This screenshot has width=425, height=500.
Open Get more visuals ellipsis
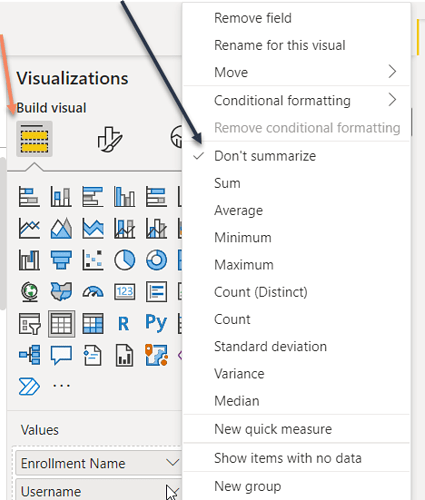click(x=61, y=386)
